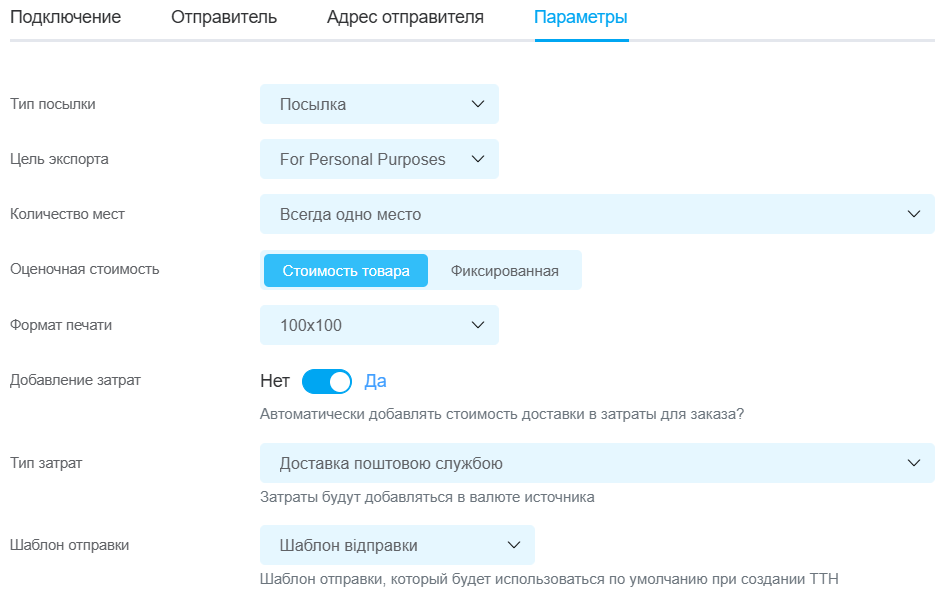Open the Тип посылки dropdown
The height and width of the screenshot is (605, 947).
379,104
